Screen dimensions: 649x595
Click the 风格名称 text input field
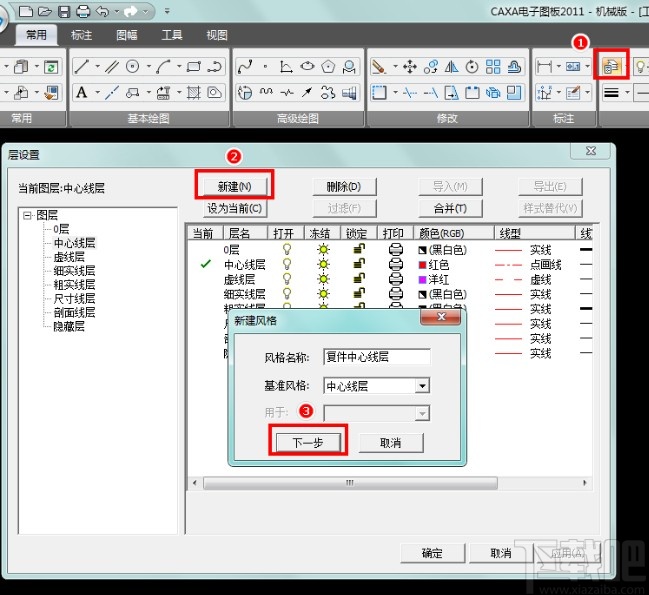click(376, 357)
